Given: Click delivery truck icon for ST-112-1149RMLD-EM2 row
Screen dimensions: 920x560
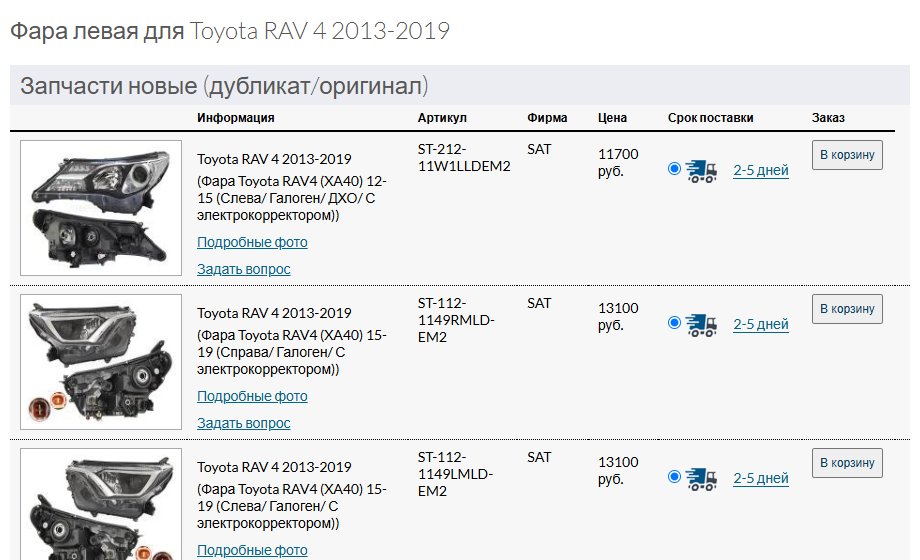Looking at the screenshot, I should click(x=701, y=325).
